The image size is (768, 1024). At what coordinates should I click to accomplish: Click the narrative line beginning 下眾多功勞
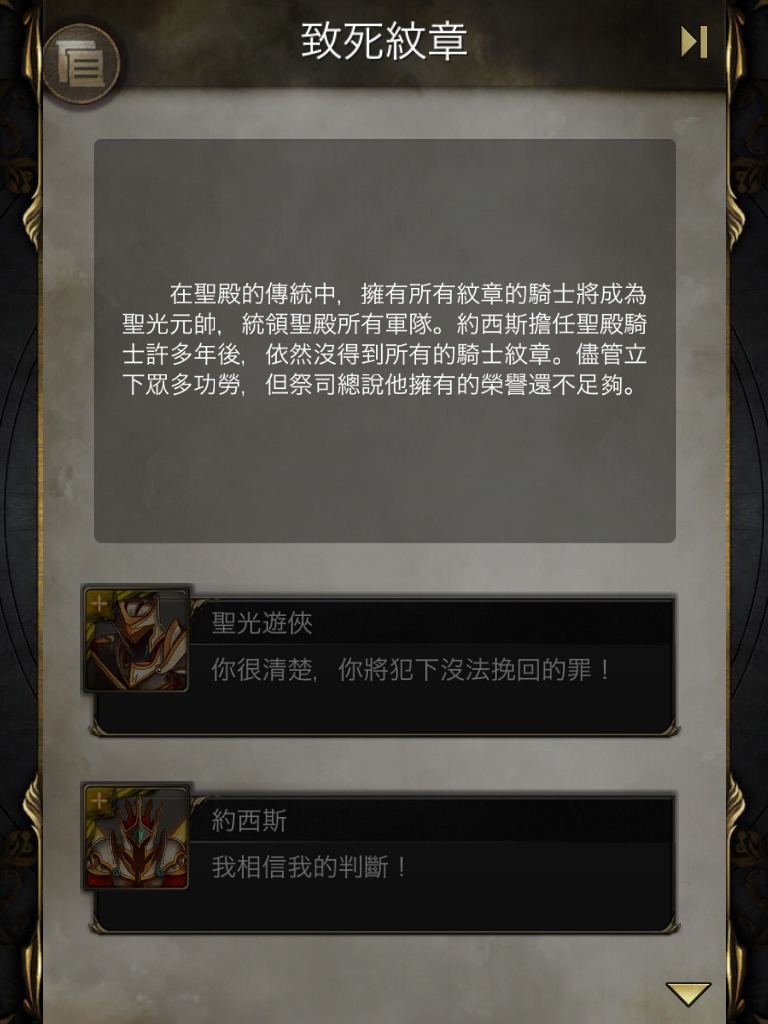pyautogui.click(x=379, y=385)
